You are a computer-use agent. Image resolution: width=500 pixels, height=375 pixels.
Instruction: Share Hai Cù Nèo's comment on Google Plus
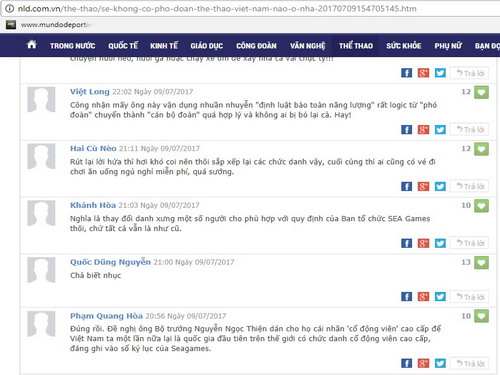click(423, 186)
